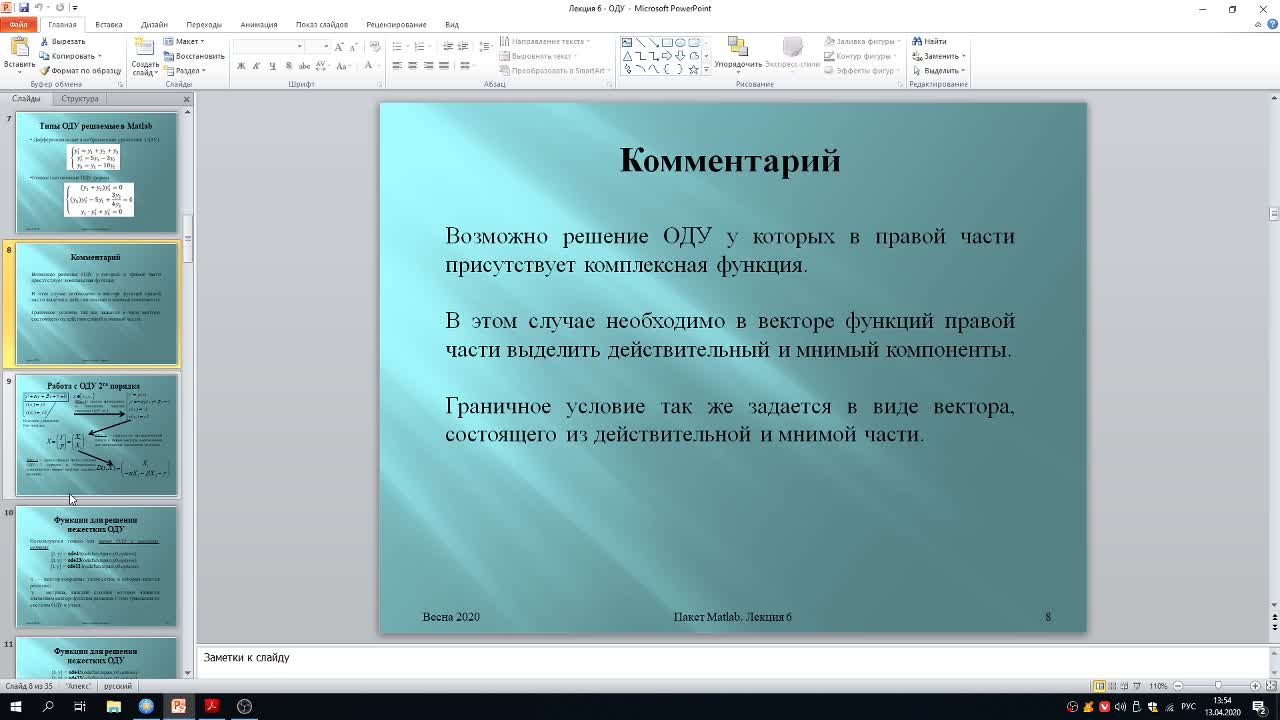Click the Decrease font size icon

[x=354, y=47]
